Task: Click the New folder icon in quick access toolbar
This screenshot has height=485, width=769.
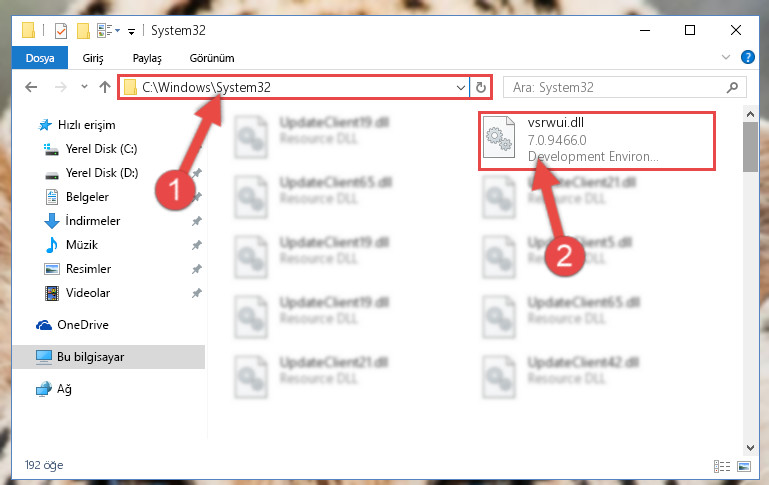Action: click(x=83, y=31)
